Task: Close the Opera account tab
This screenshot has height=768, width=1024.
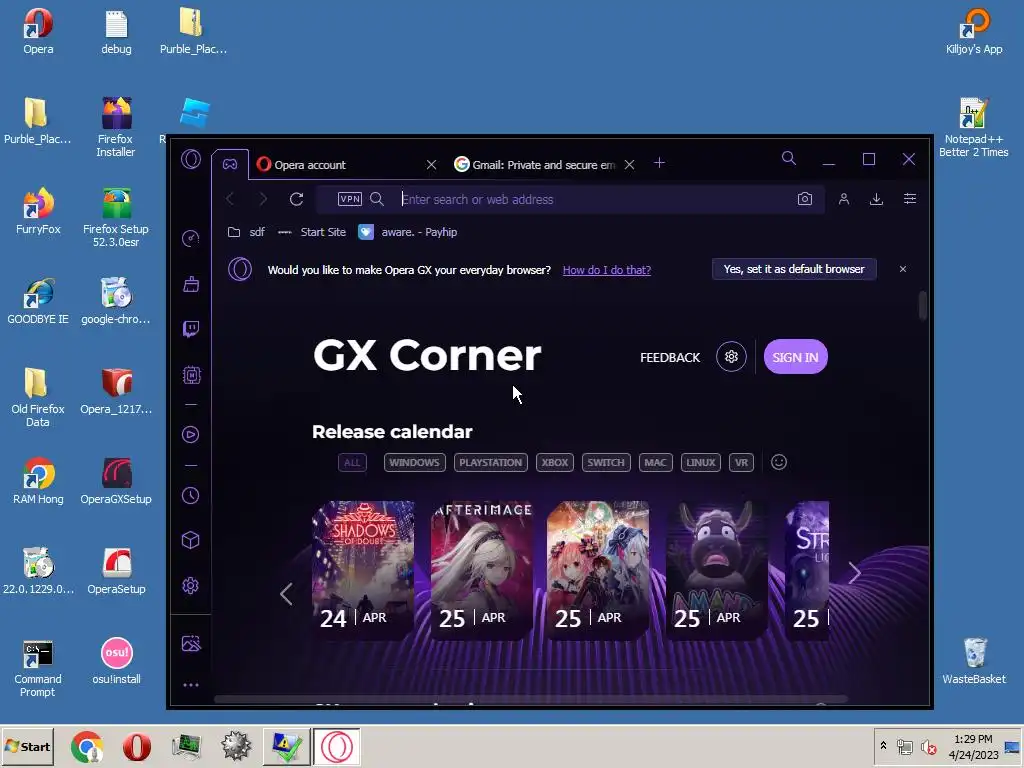Action: (x=431, y=165)
